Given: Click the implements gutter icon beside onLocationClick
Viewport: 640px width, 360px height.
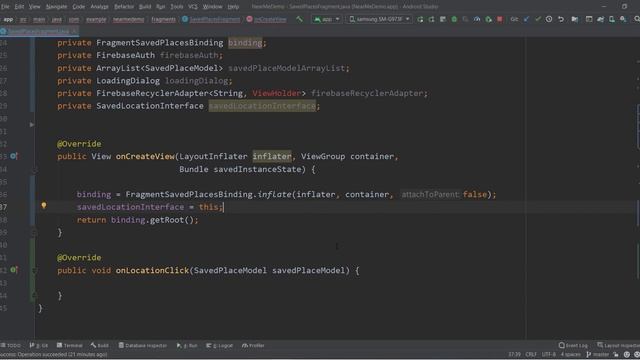Looking at the screenshot, I should [x=13, y=270].
